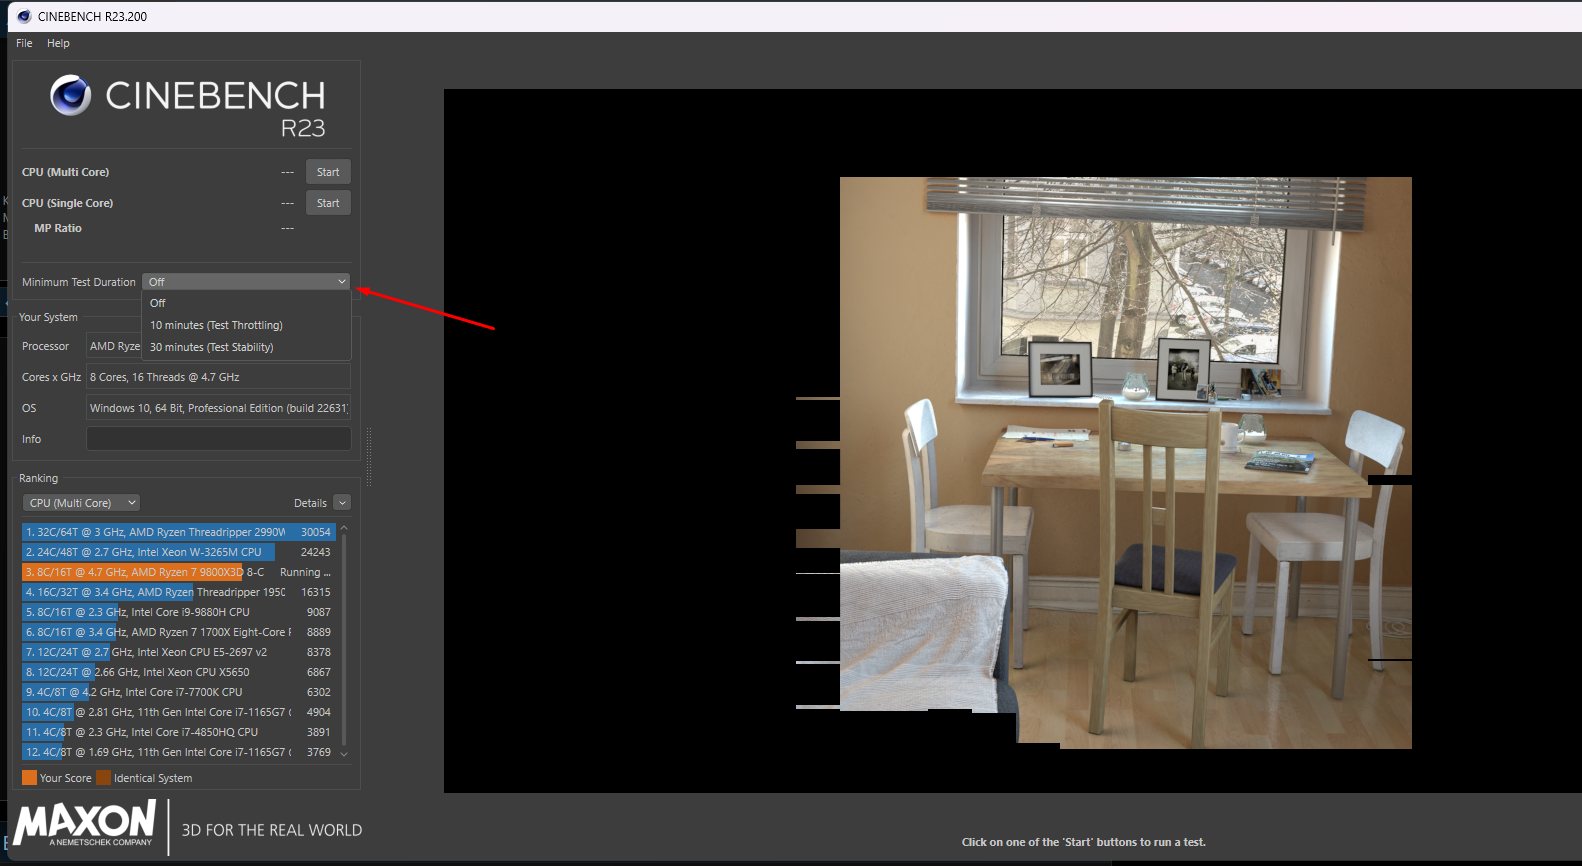Select the Threadripper 1950 ranking row
This screenshot has height=866, width=1582.
(178, 592)
